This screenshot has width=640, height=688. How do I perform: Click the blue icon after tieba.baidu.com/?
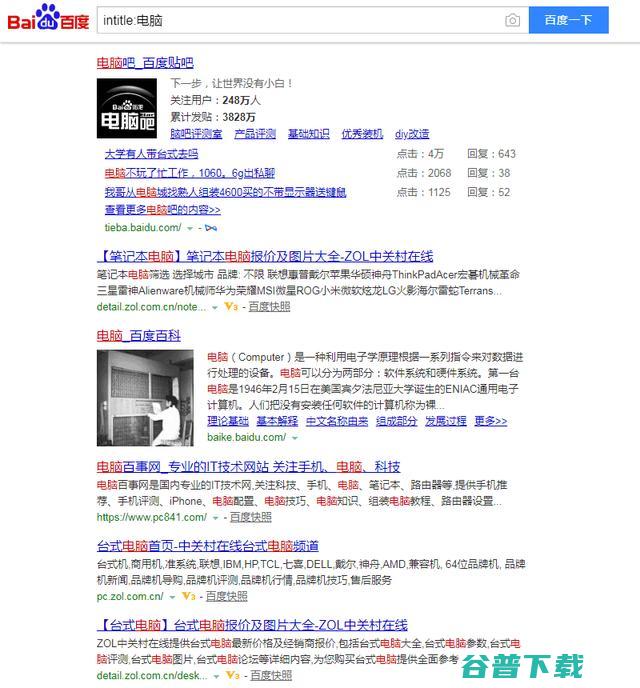tap(211, 228)
